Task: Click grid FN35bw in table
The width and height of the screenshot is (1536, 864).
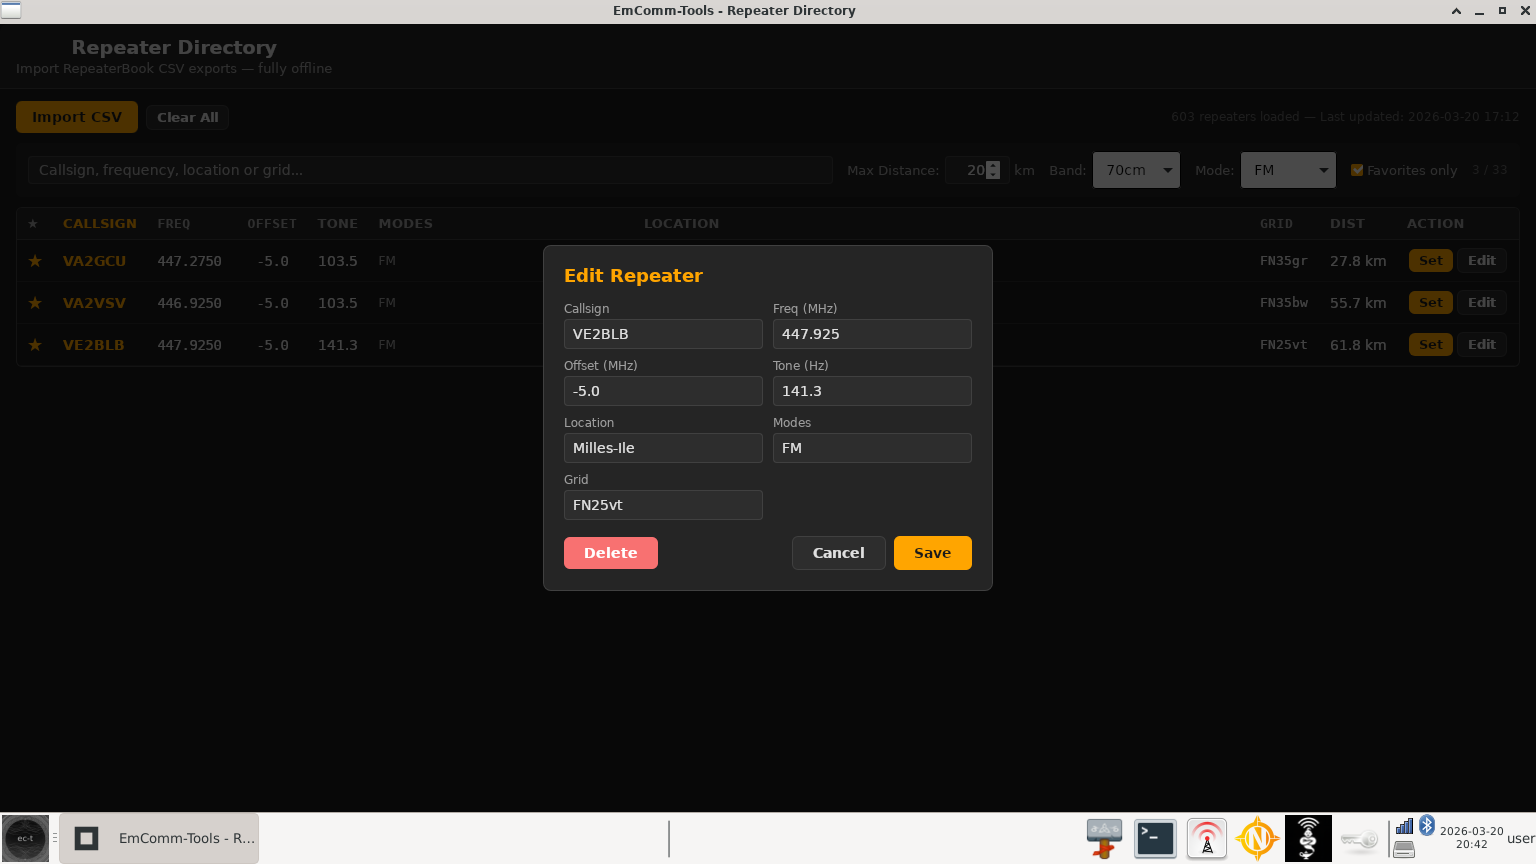Action: pos(1284,303)
